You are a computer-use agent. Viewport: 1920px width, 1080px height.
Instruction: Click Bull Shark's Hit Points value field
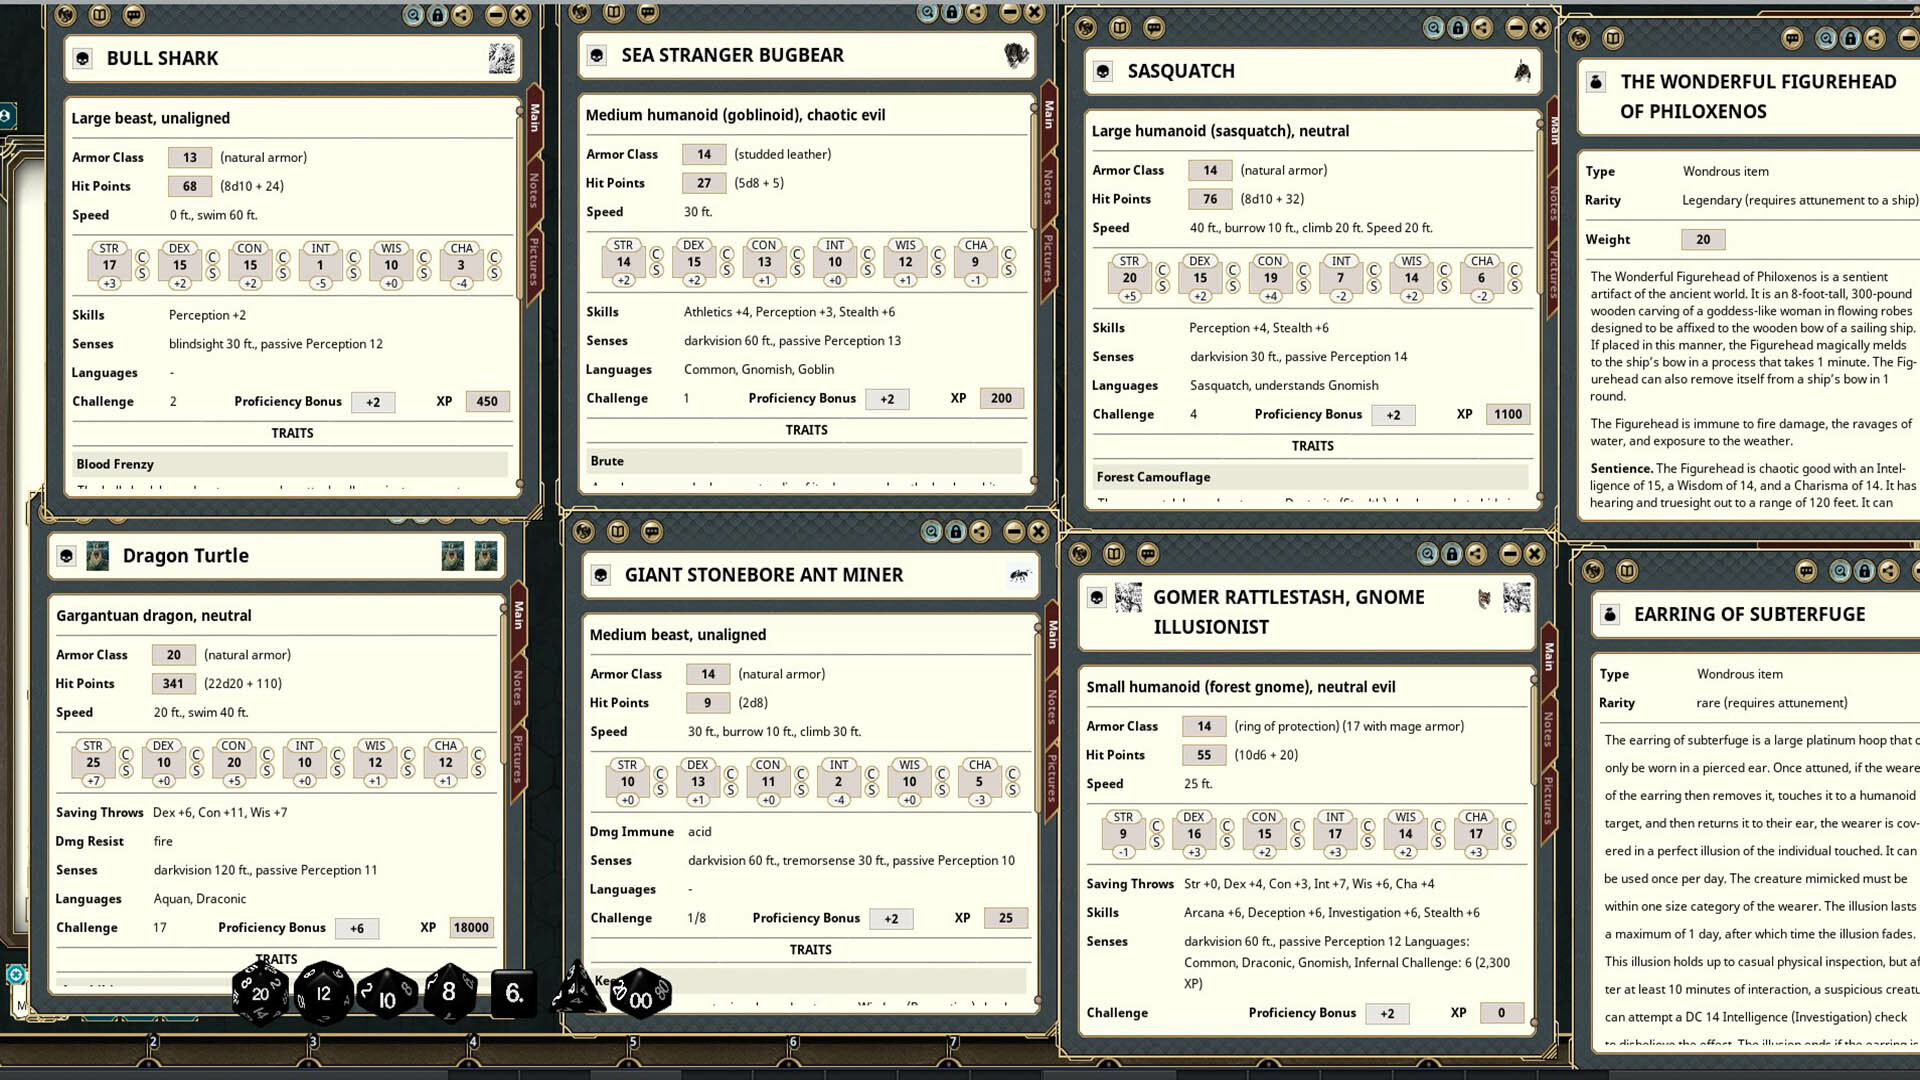(x=189, y=186)
